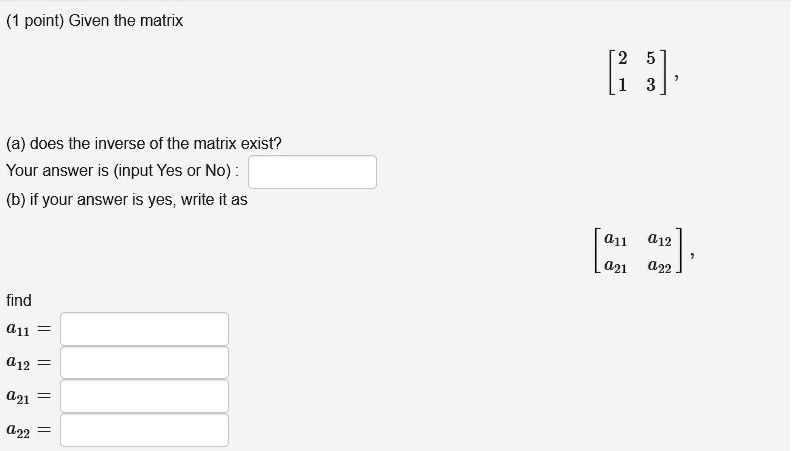The height and width of the screenshot is (451, 794).
Task: Click the '(b) if your answer is yes' text
Action: (x=91, y=200)
